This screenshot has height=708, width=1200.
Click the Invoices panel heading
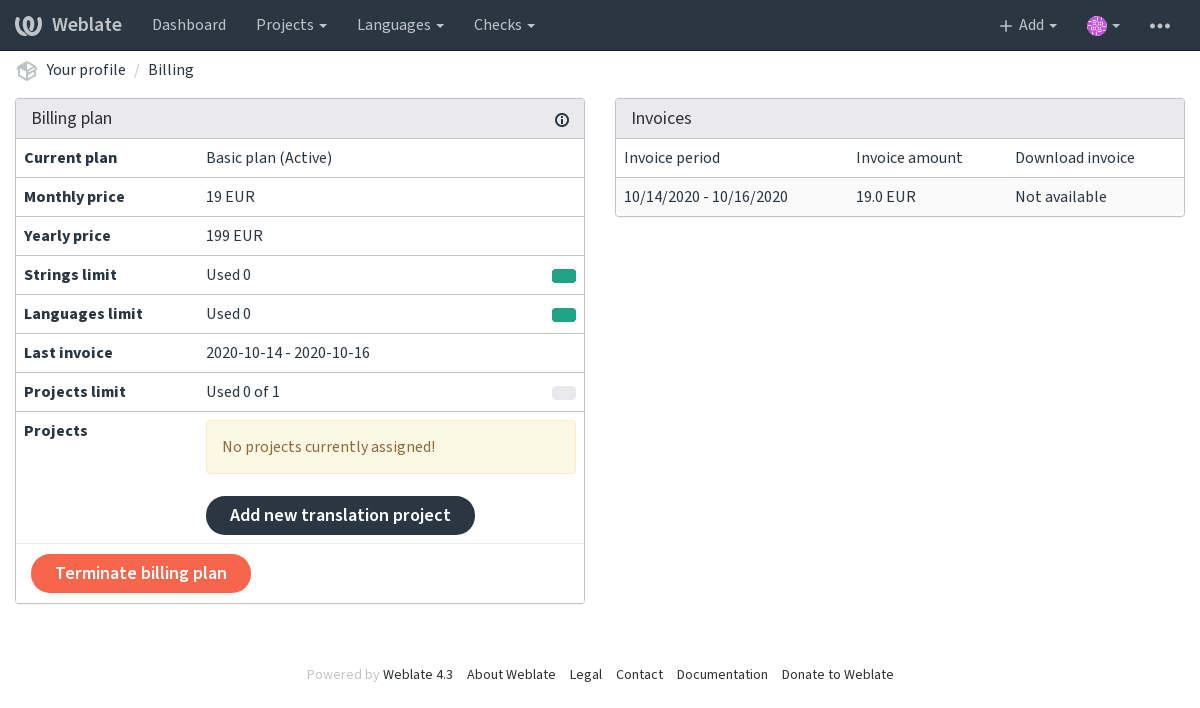coord(661,118)
